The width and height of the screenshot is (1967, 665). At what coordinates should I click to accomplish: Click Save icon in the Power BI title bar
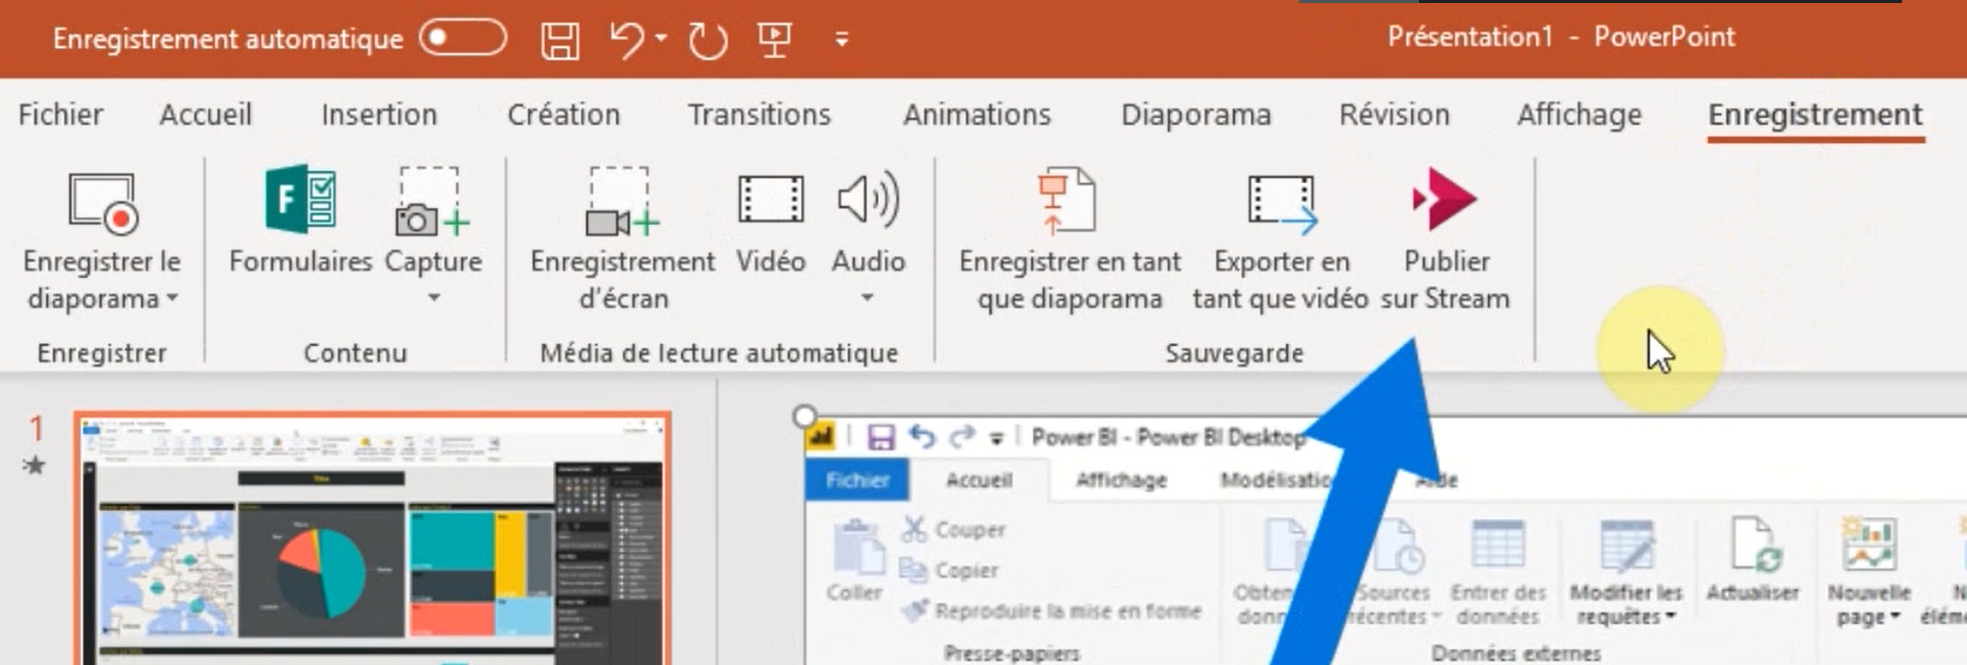tap(880, 437)
